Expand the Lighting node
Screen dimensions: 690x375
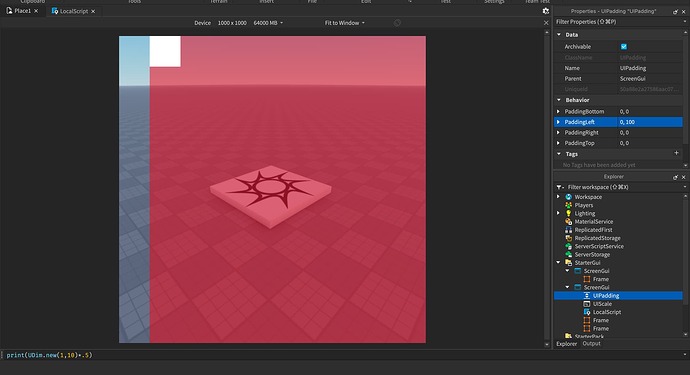click(558, 213)
